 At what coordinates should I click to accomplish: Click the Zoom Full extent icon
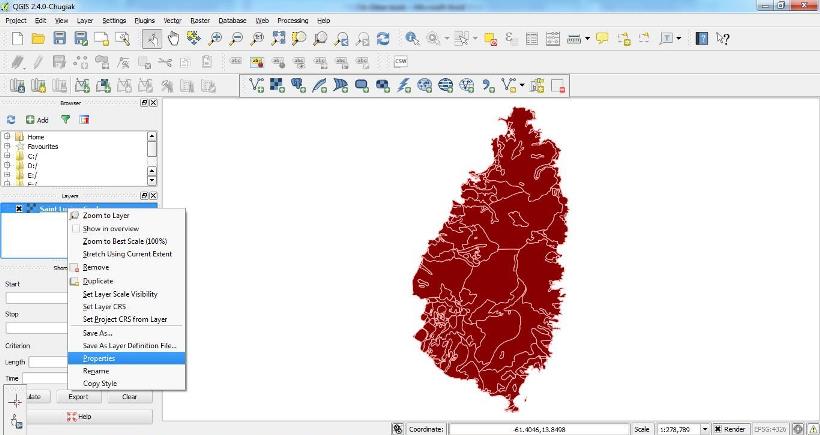tap(278, 39)
